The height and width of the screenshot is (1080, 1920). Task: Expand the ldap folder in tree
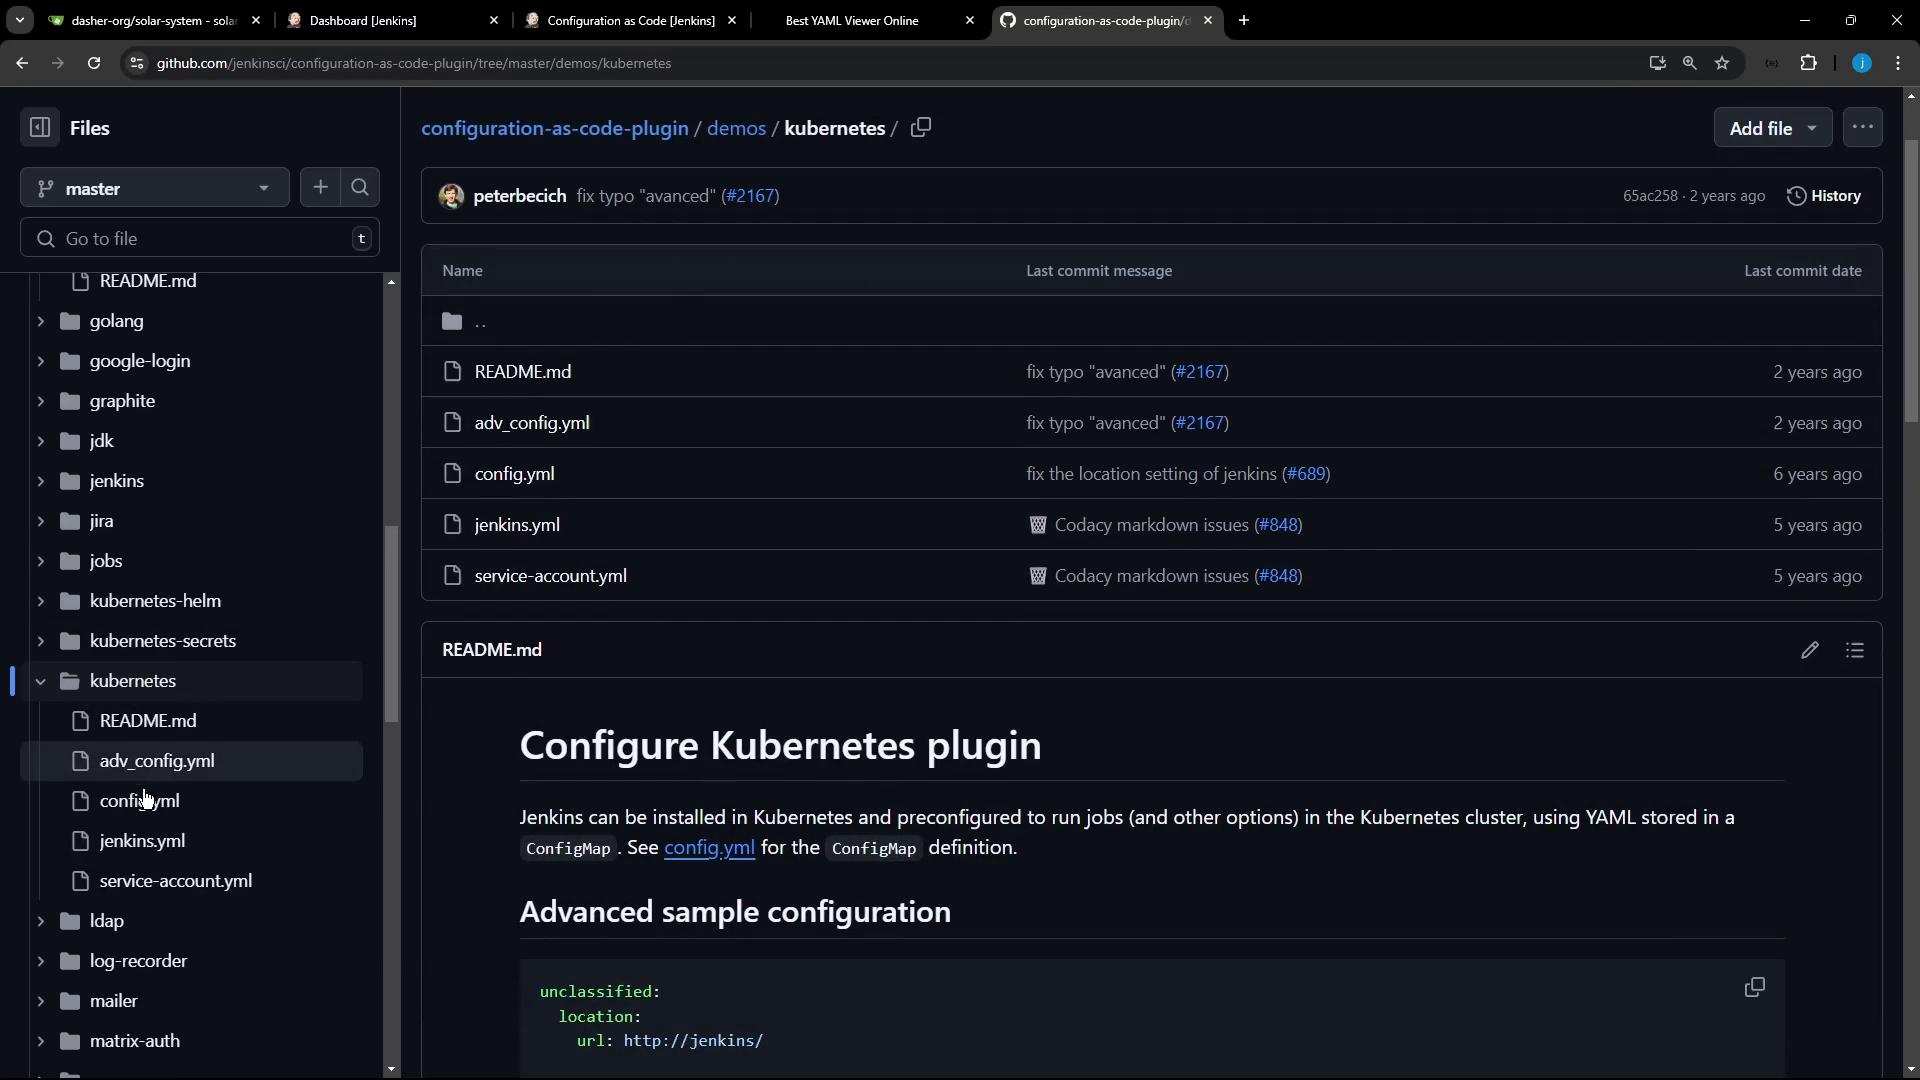[40, 921]
